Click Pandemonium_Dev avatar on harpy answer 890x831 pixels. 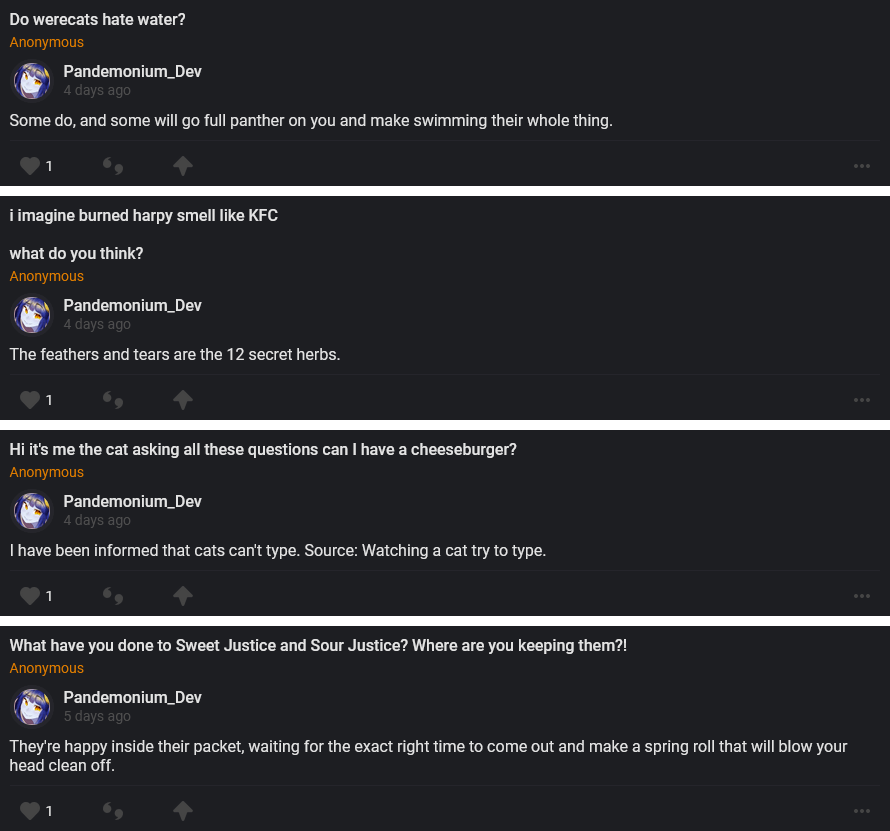(31, 314)
